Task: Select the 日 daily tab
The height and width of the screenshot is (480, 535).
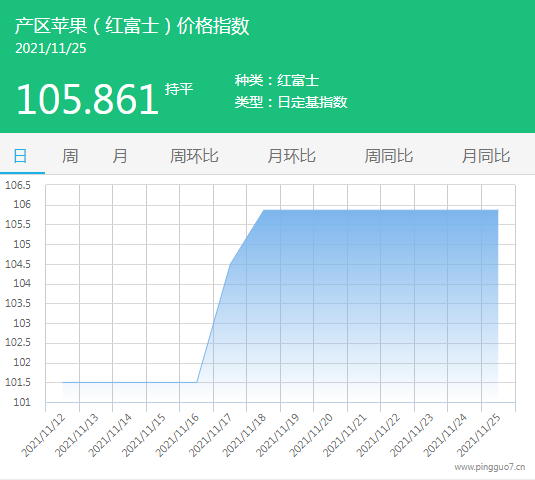Action: tap(20, 156)
